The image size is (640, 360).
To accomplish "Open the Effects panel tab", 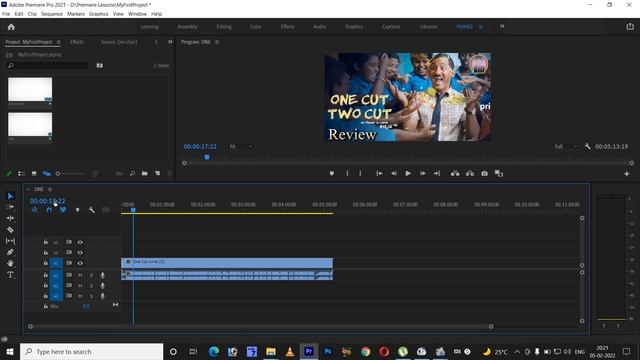I will tap(77, 42).
